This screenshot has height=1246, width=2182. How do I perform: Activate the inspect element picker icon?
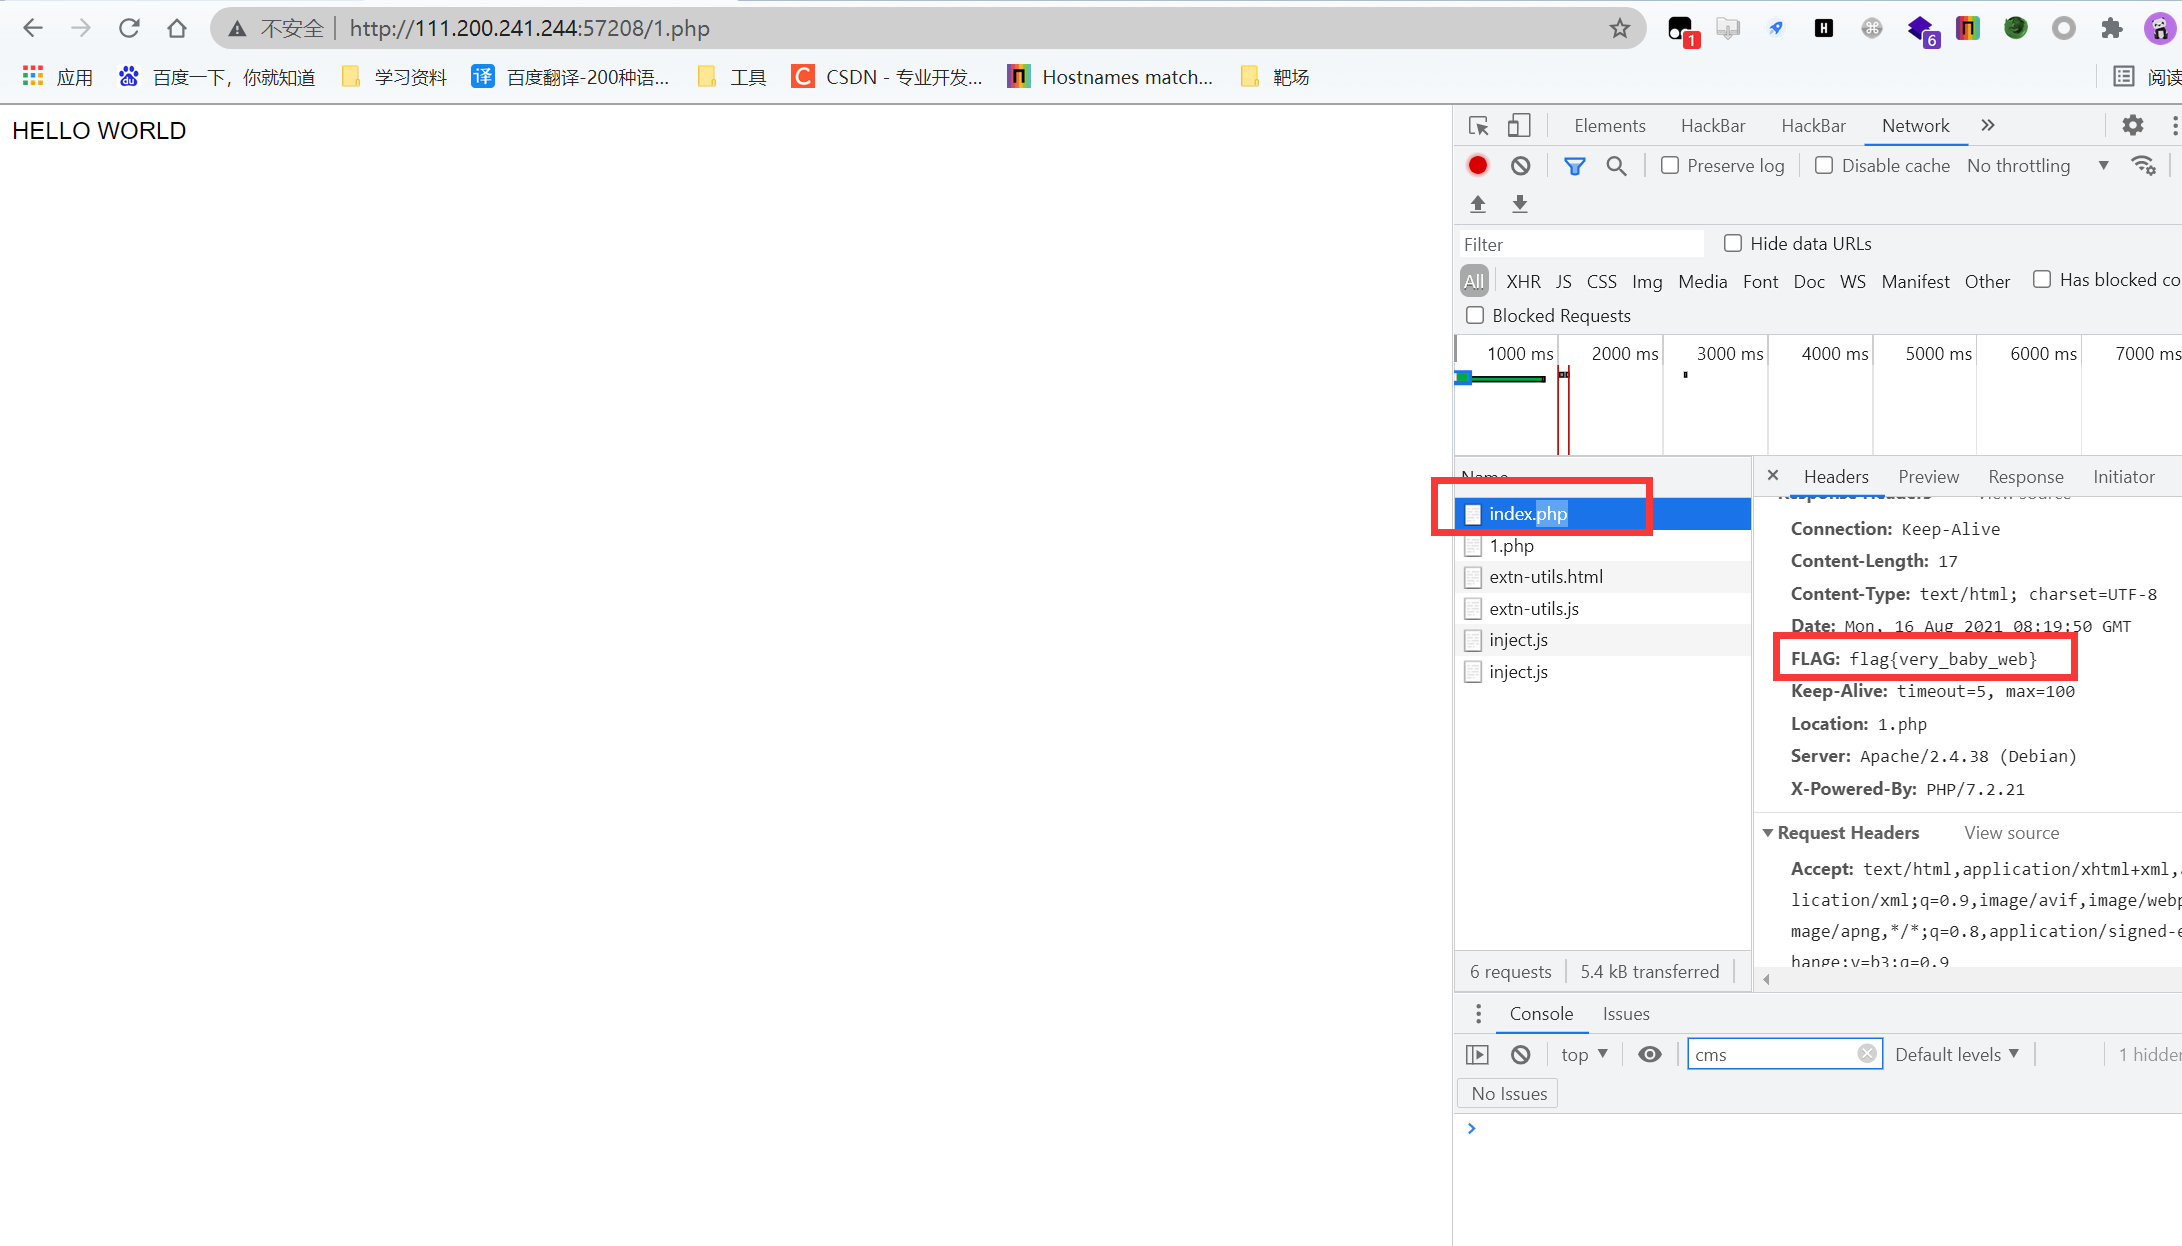[x=1478, y=126]
